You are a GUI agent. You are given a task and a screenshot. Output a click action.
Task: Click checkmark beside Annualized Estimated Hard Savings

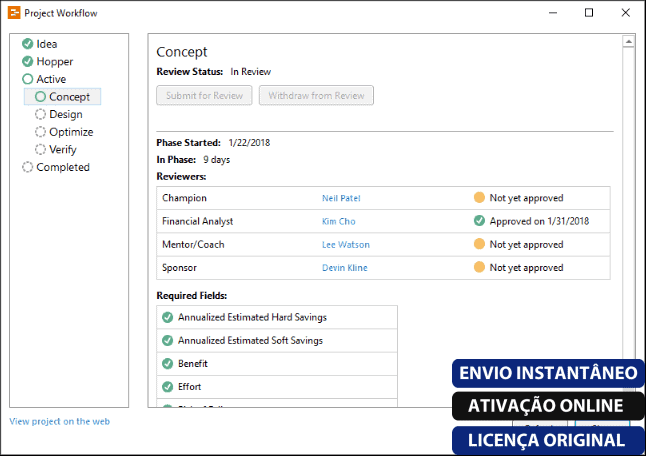pos(167,317)
